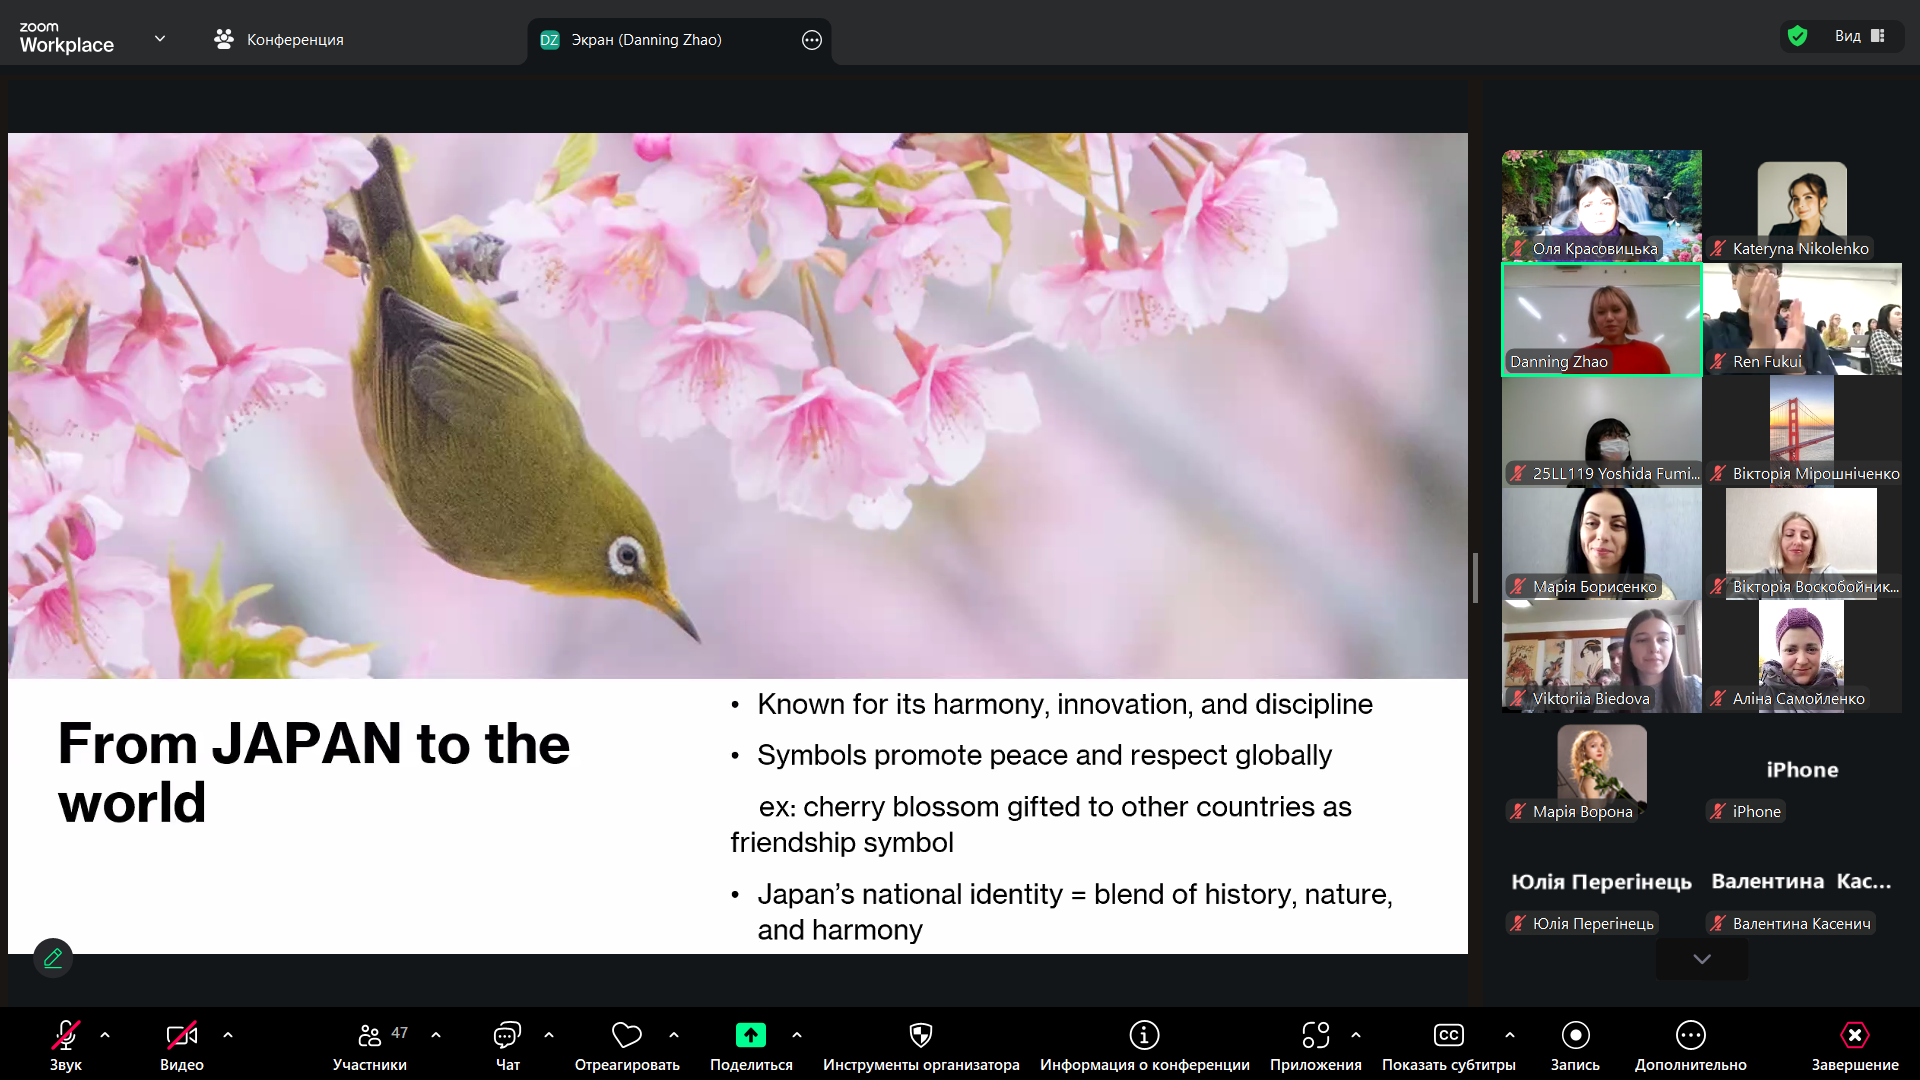This screenshot has width=1920, height=1080.
Task: Click the gallery panel resize divider handle
Action: [1475, 577]
